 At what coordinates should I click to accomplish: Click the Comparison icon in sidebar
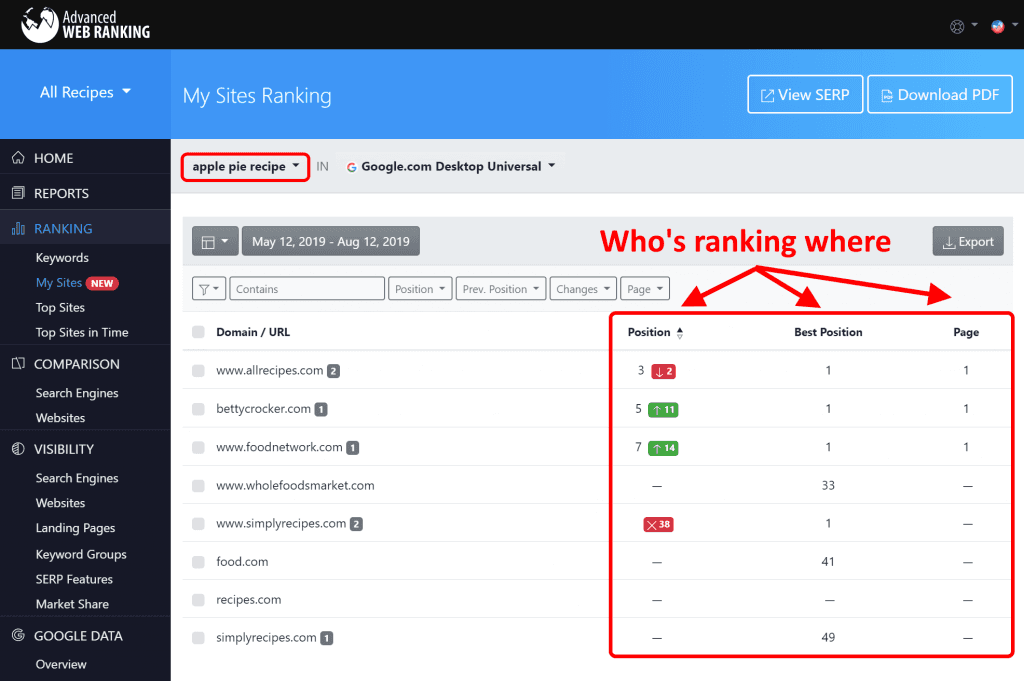coord(18,364)
